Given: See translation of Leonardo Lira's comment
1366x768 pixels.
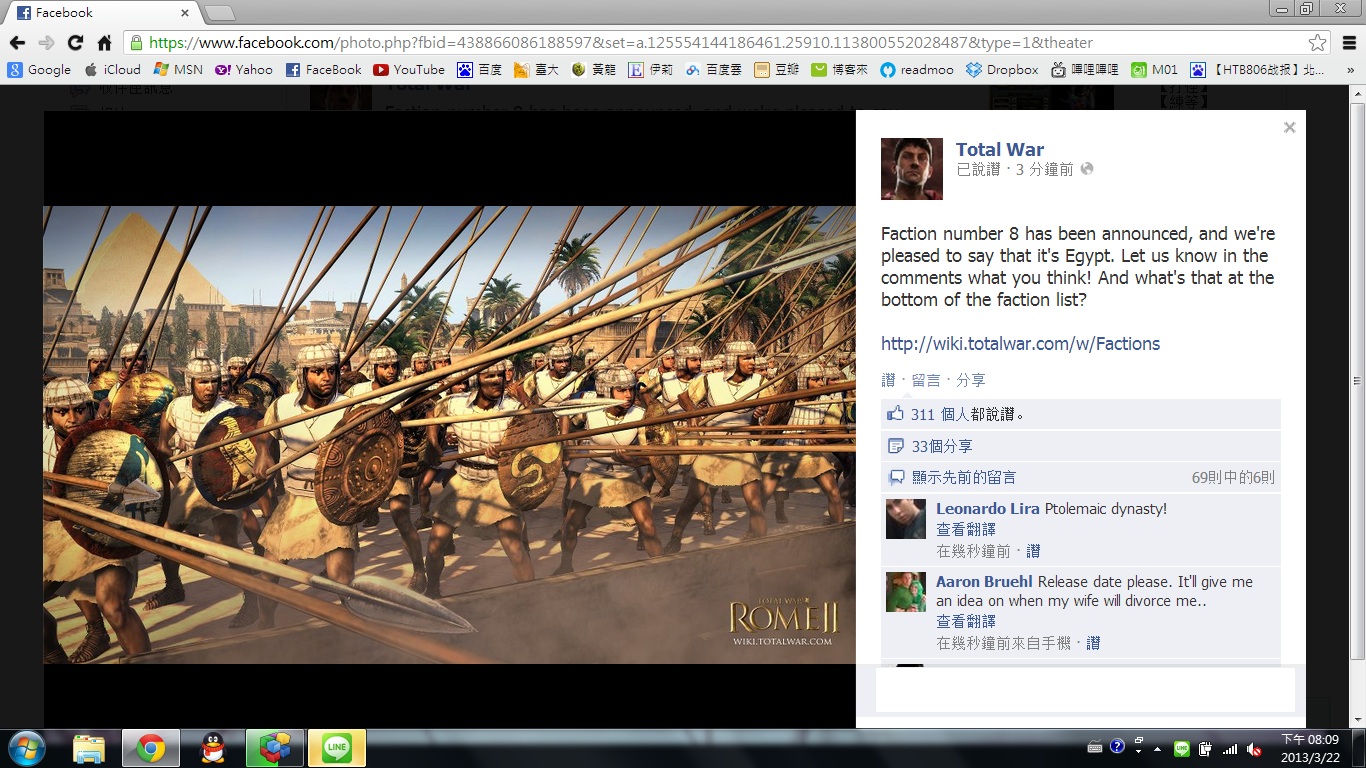Looking at the screenshot, I should (x=966, y=530).
